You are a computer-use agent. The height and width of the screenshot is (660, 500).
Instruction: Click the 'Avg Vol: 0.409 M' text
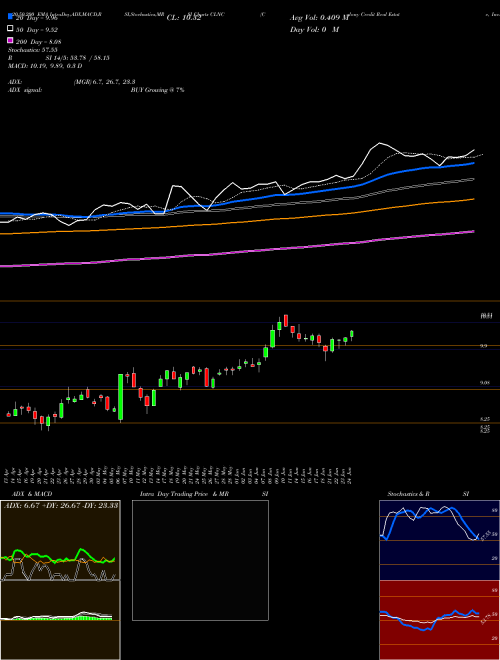coord(319,18)
